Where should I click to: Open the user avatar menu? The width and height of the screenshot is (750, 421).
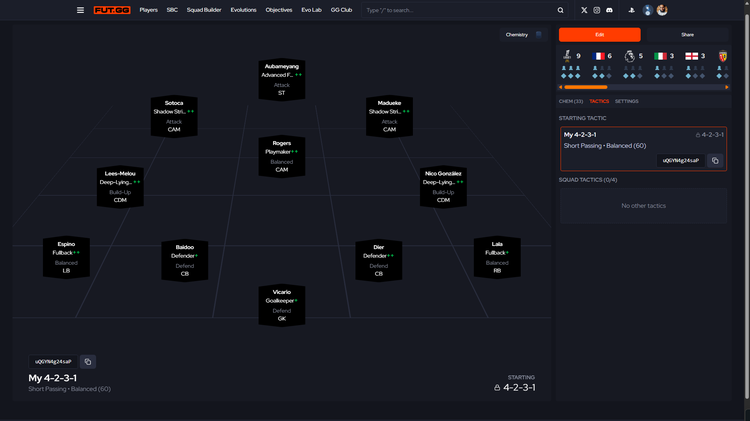(x=662, y=10)
